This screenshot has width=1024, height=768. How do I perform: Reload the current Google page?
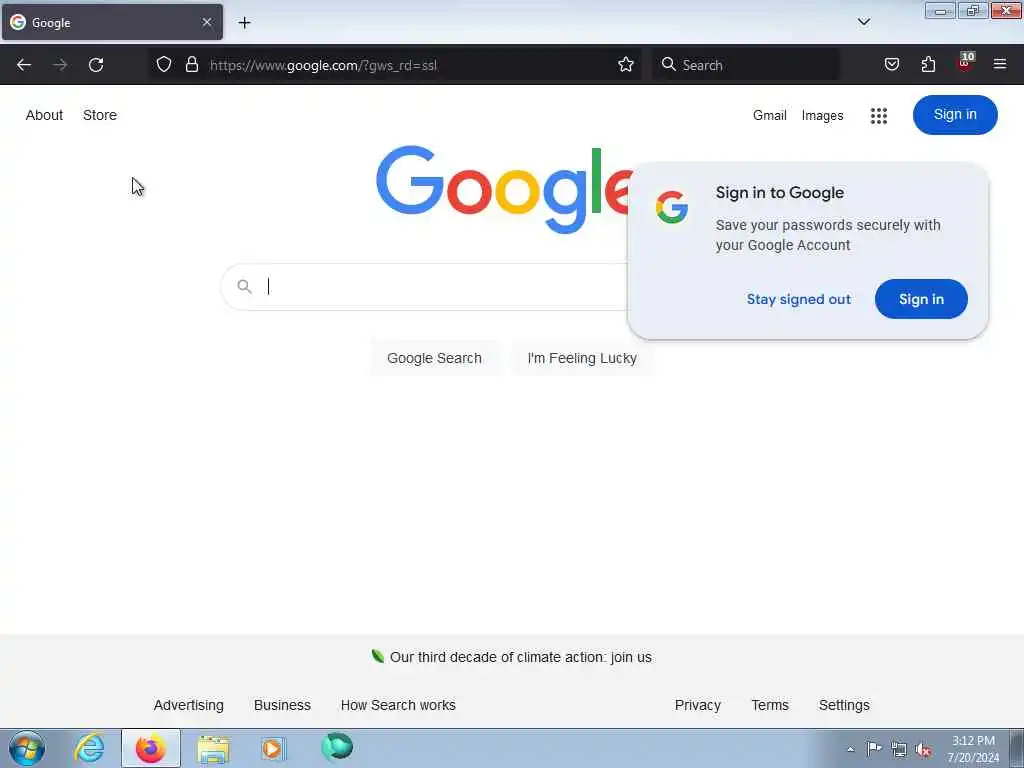(96, 65)
